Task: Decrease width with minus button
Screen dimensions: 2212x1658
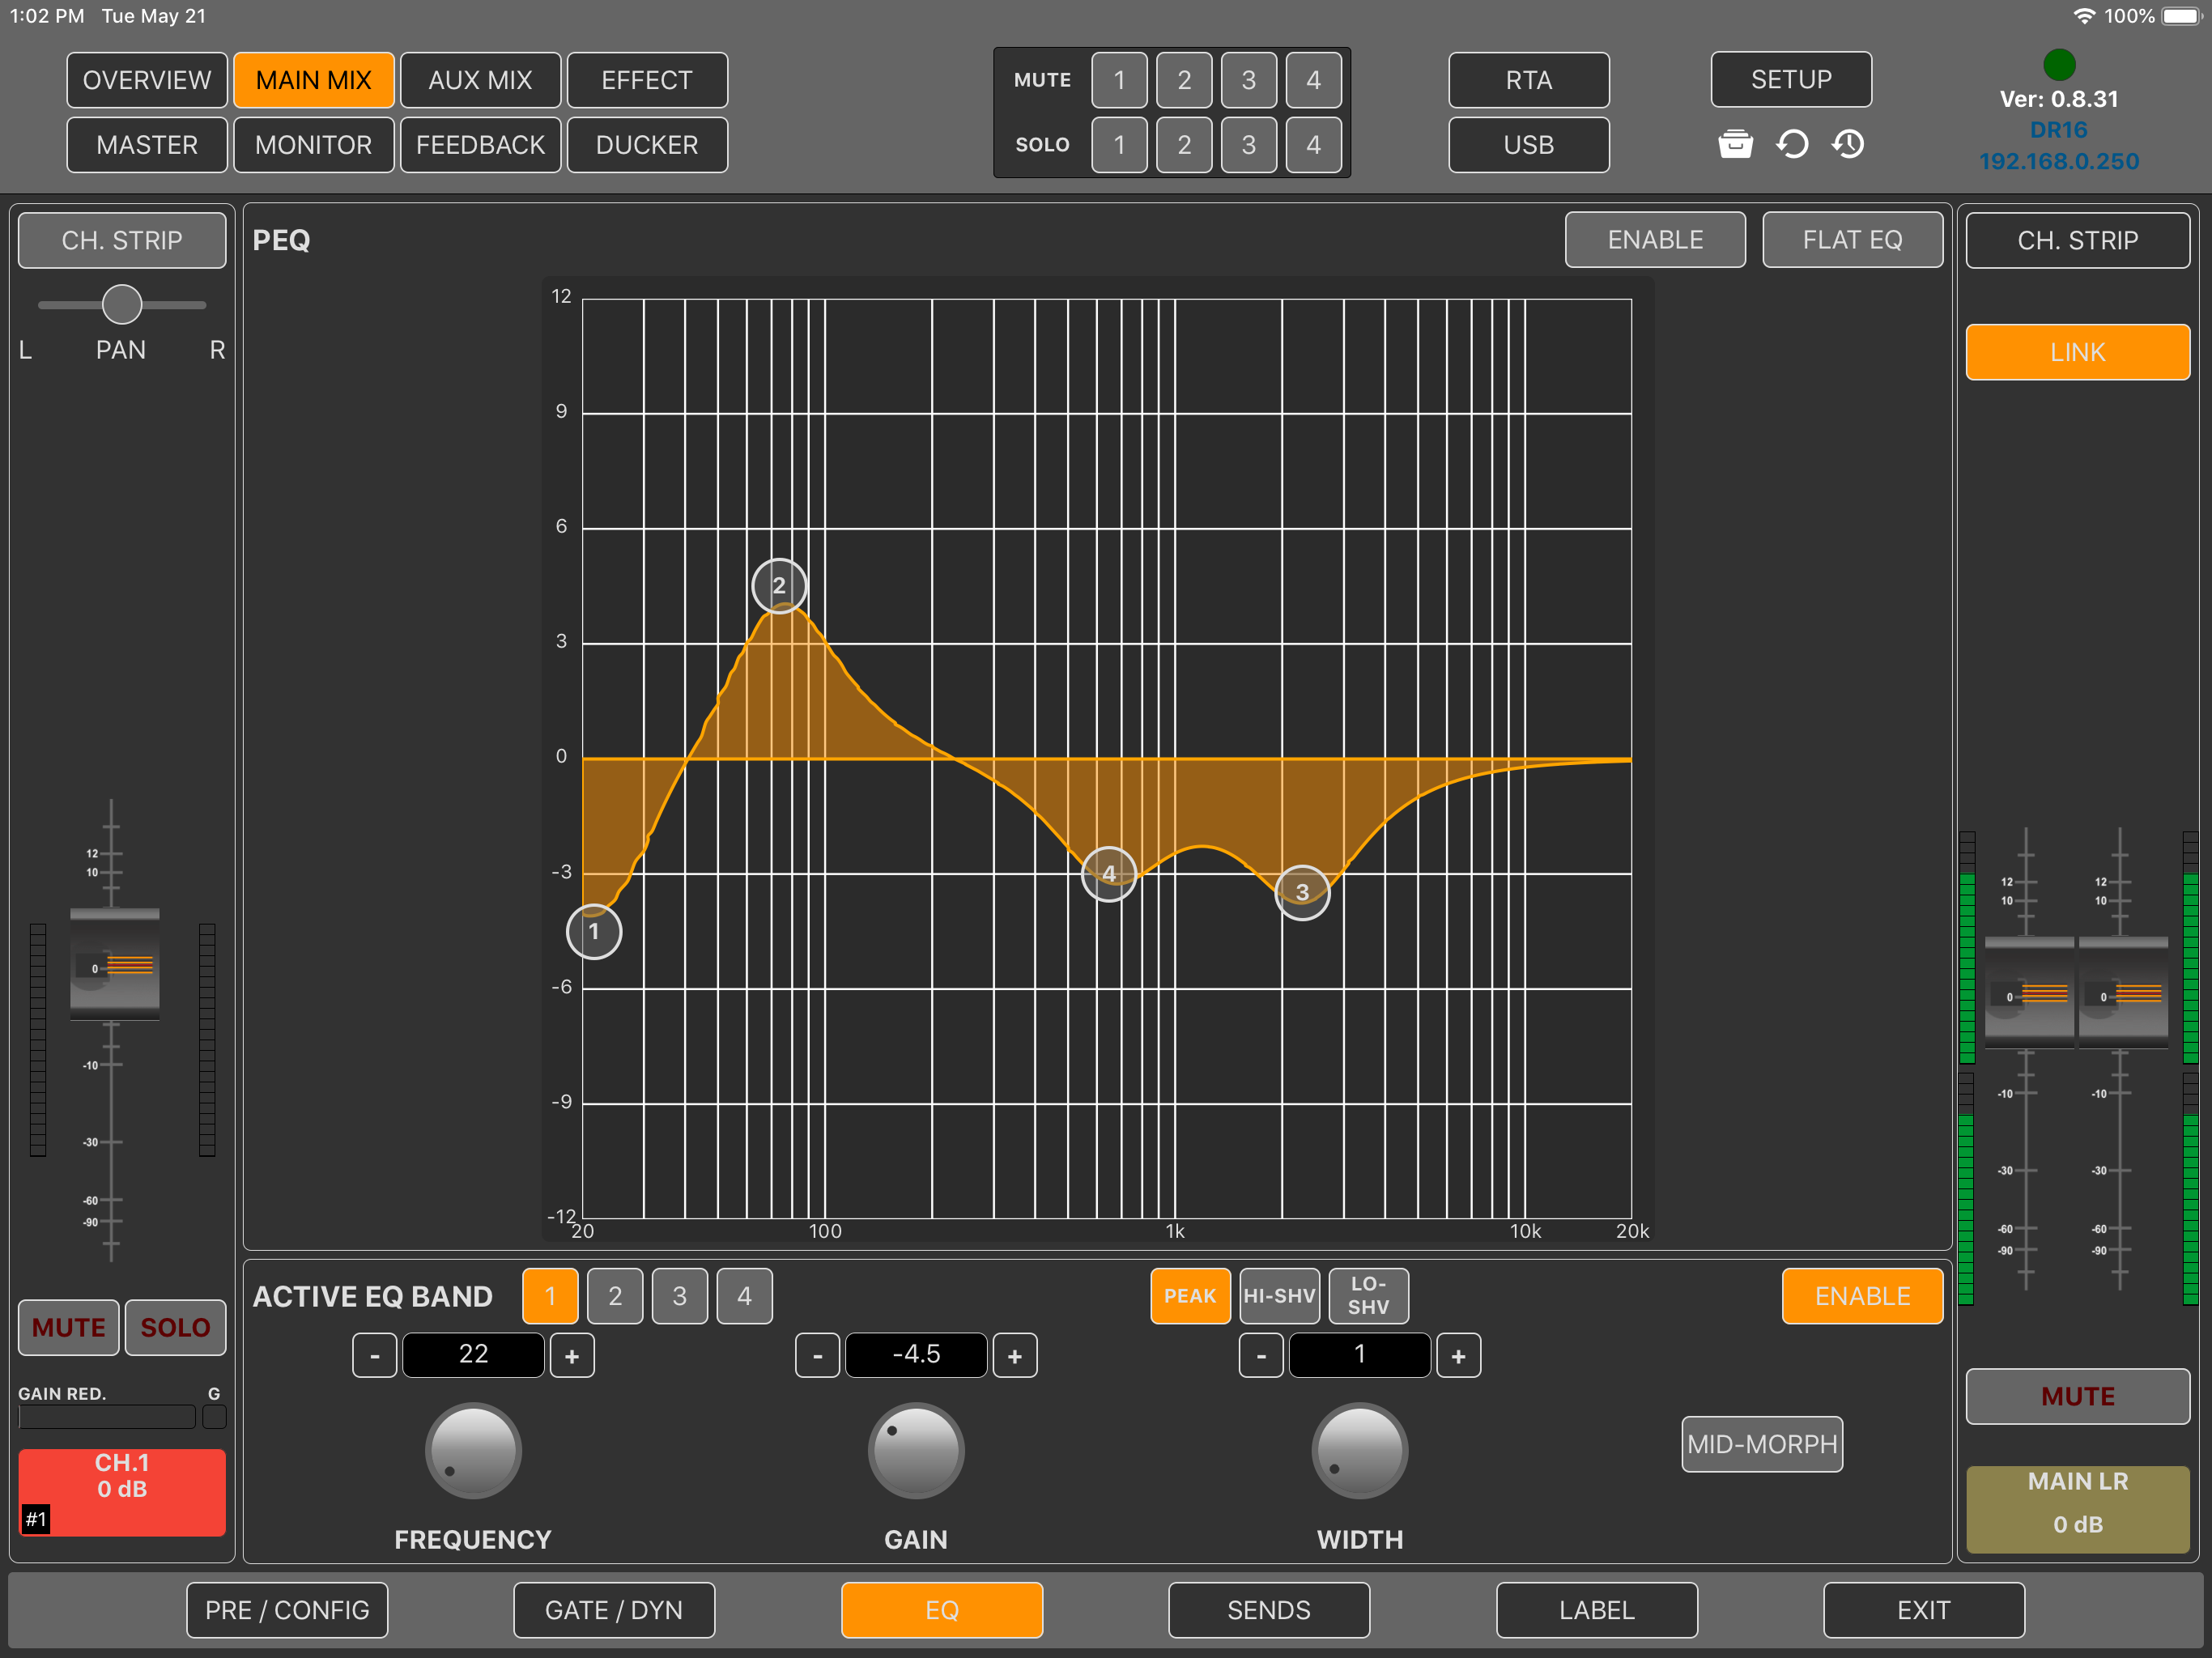Action: pos(1261,1356)
